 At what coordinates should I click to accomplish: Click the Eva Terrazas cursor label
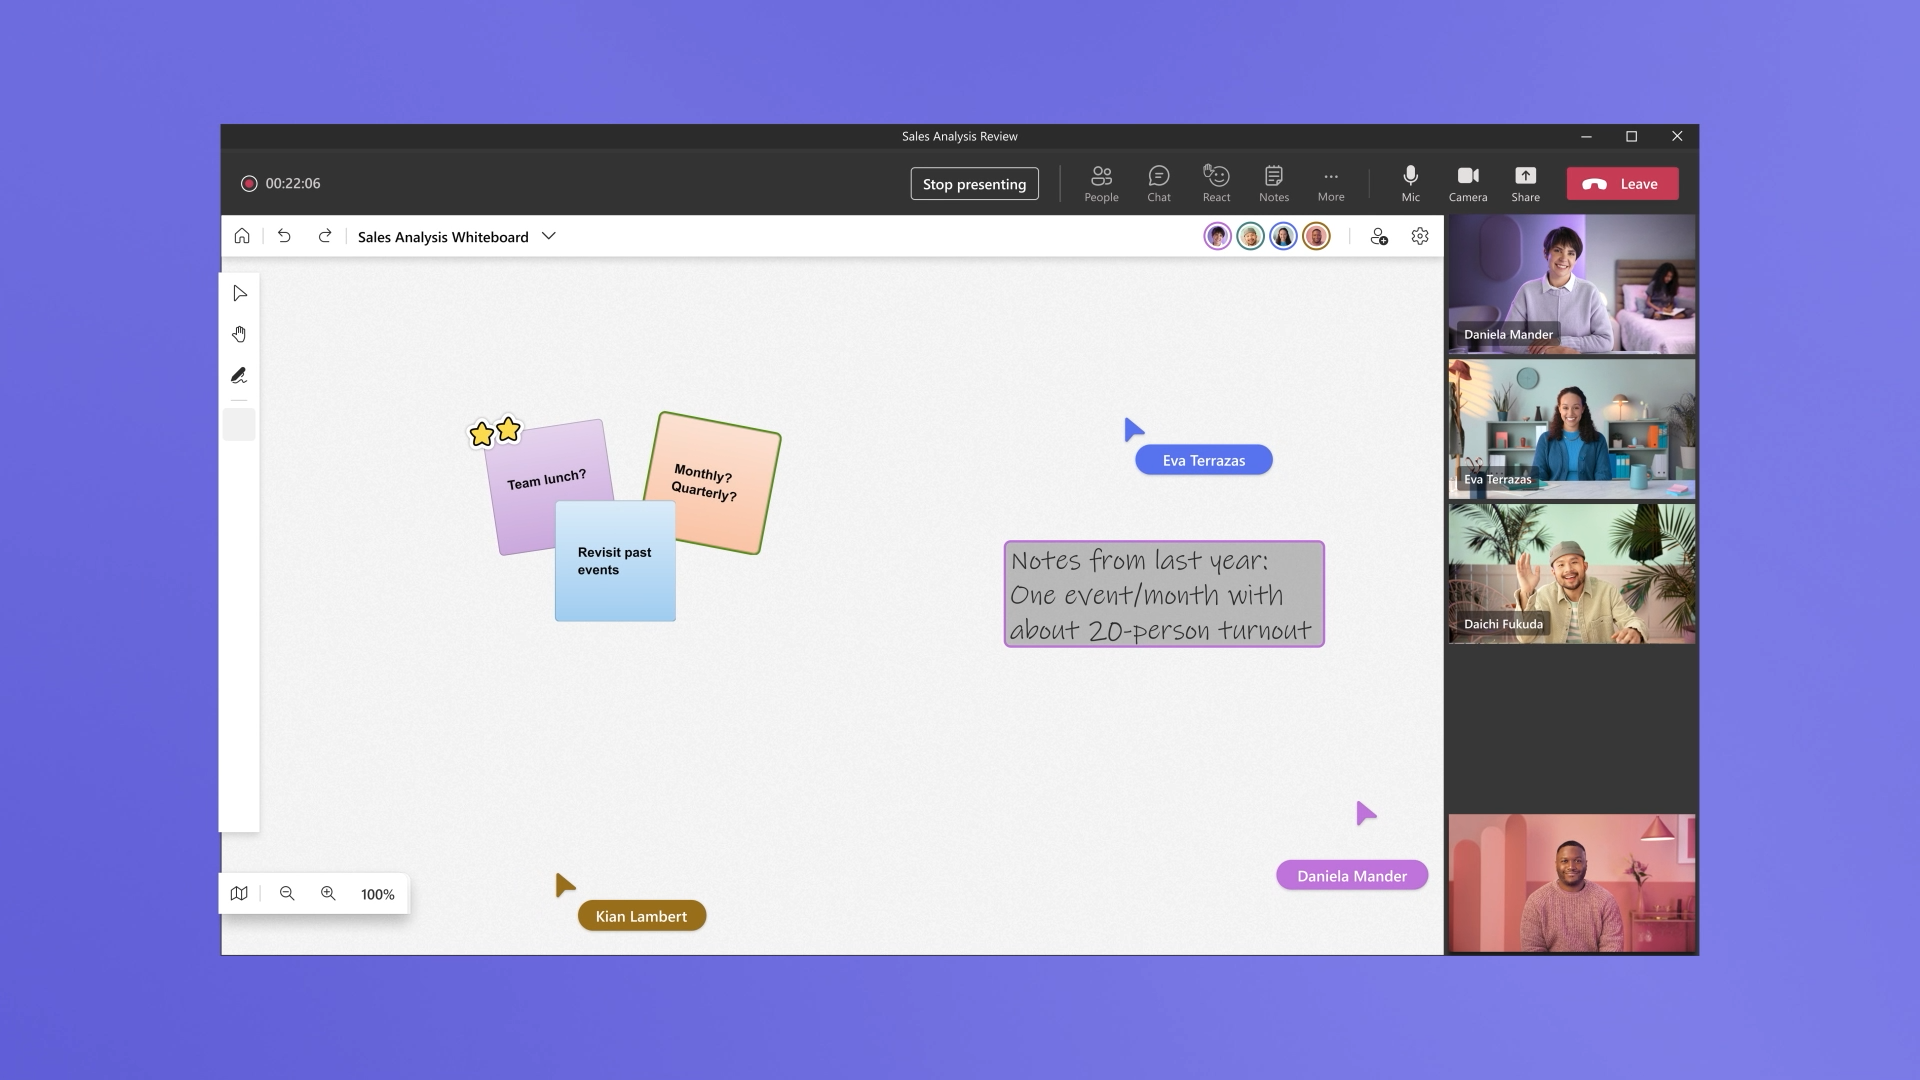1204,460
